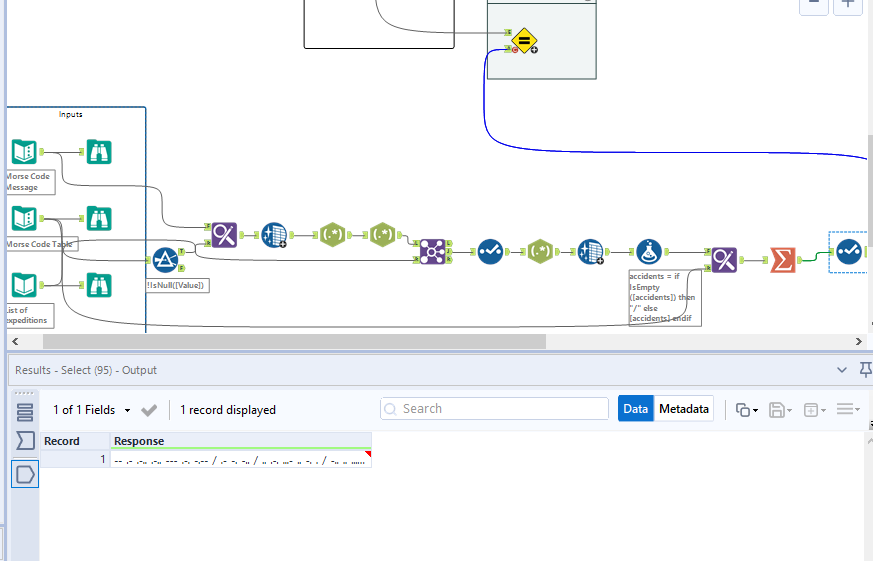Image resolution: width=873 pixels, height=561 pixels.
Task: Select the Browse tool beside Morse Code Table
Action: pos(99,218)
